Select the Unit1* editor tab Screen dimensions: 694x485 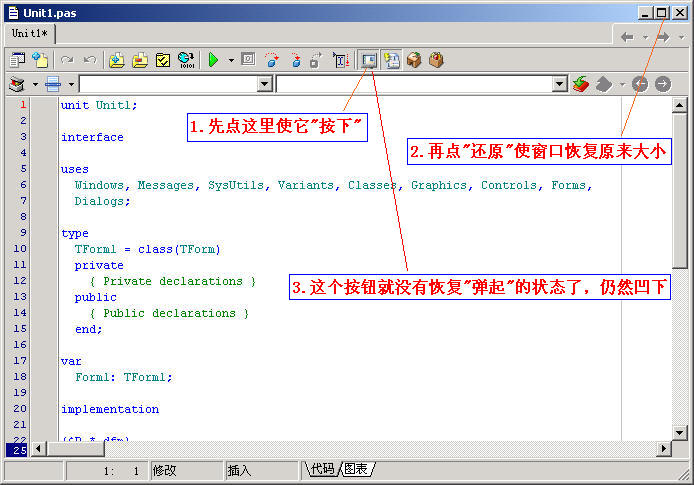[x=29, y=33]
